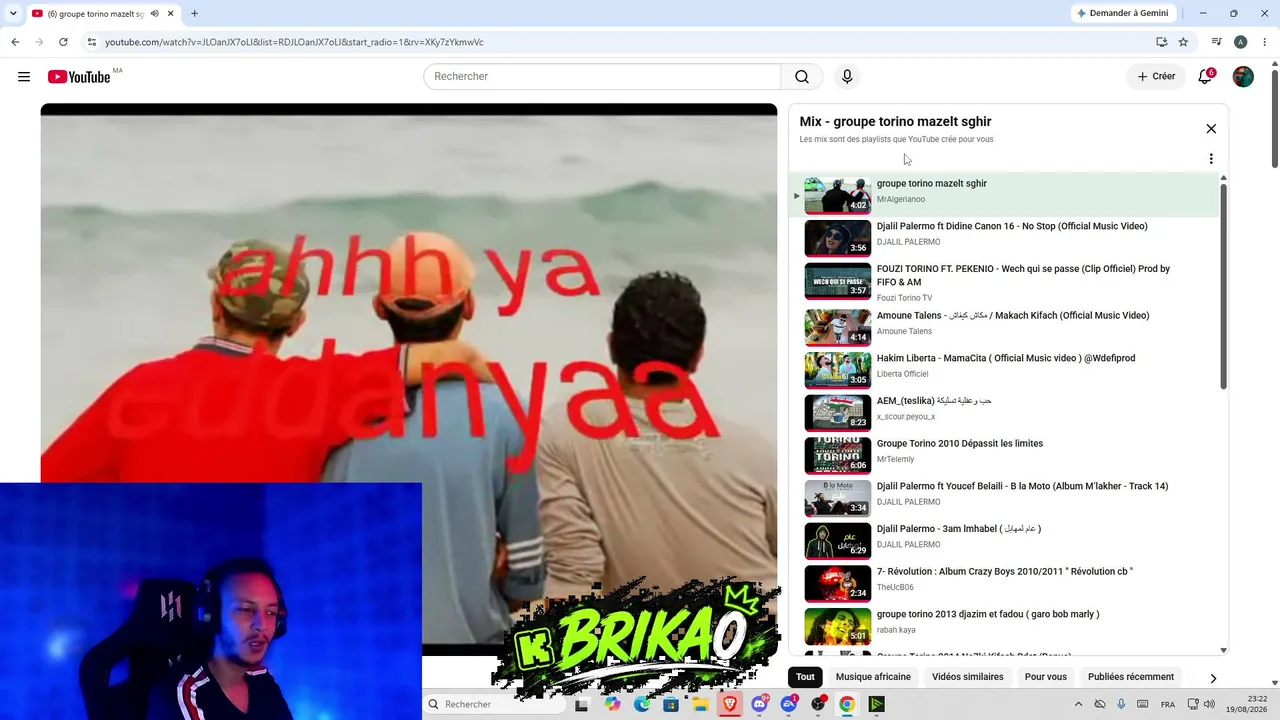Viewport: 1280px width, 720px height.
Task: Open Chrome three-dot menu
Action: (x=1264, y=42)
